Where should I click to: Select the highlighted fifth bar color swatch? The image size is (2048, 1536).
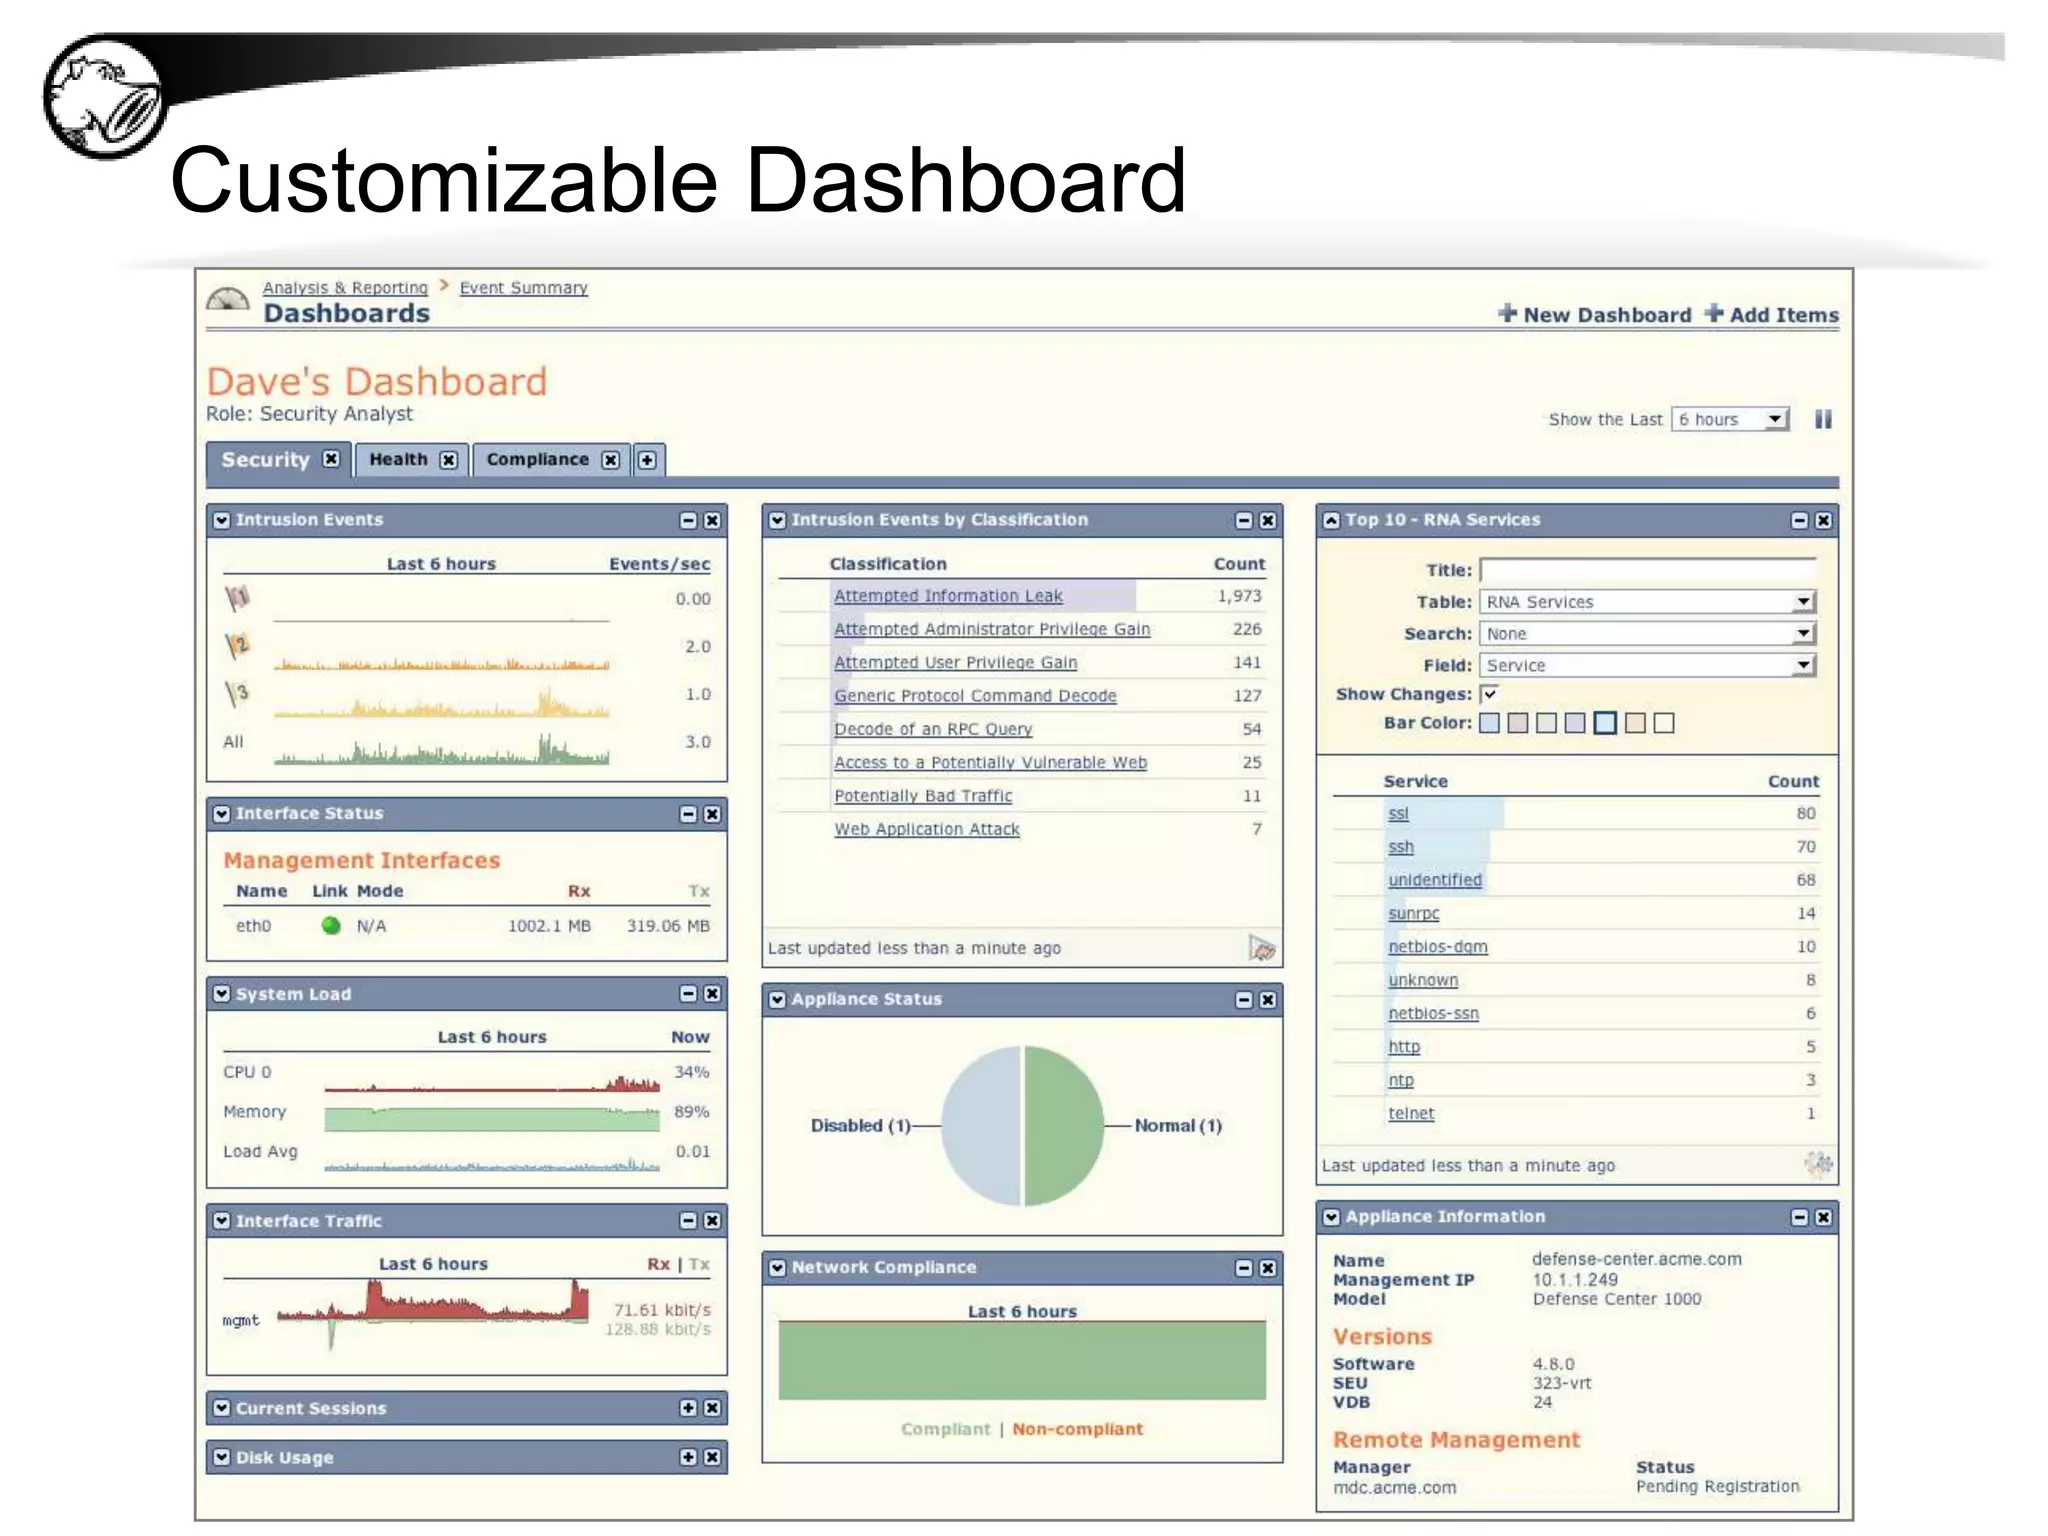click(x=1605, y=723)
